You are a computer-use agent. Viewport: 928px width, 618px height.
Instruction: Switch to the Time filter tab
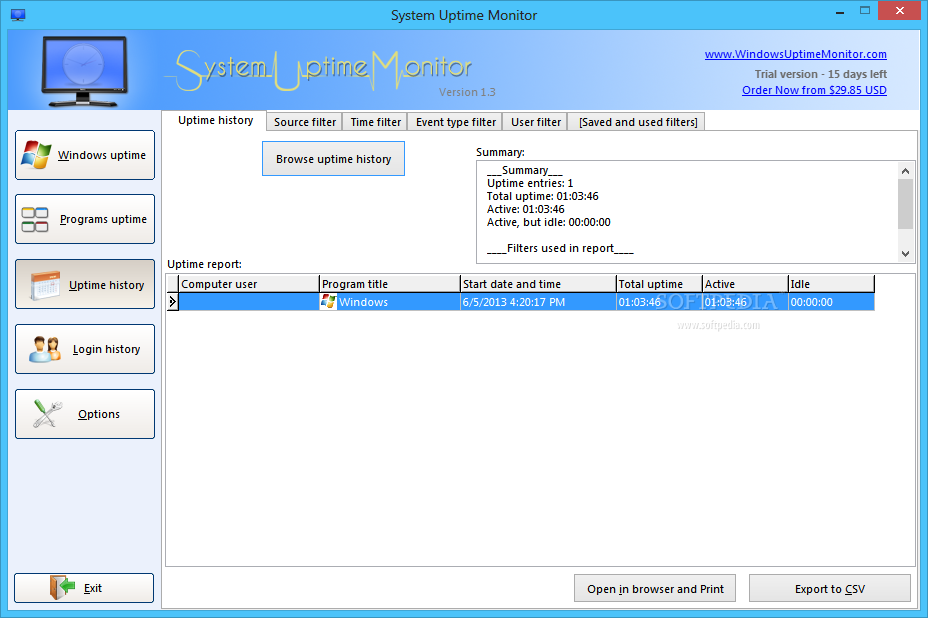point(375,122)
